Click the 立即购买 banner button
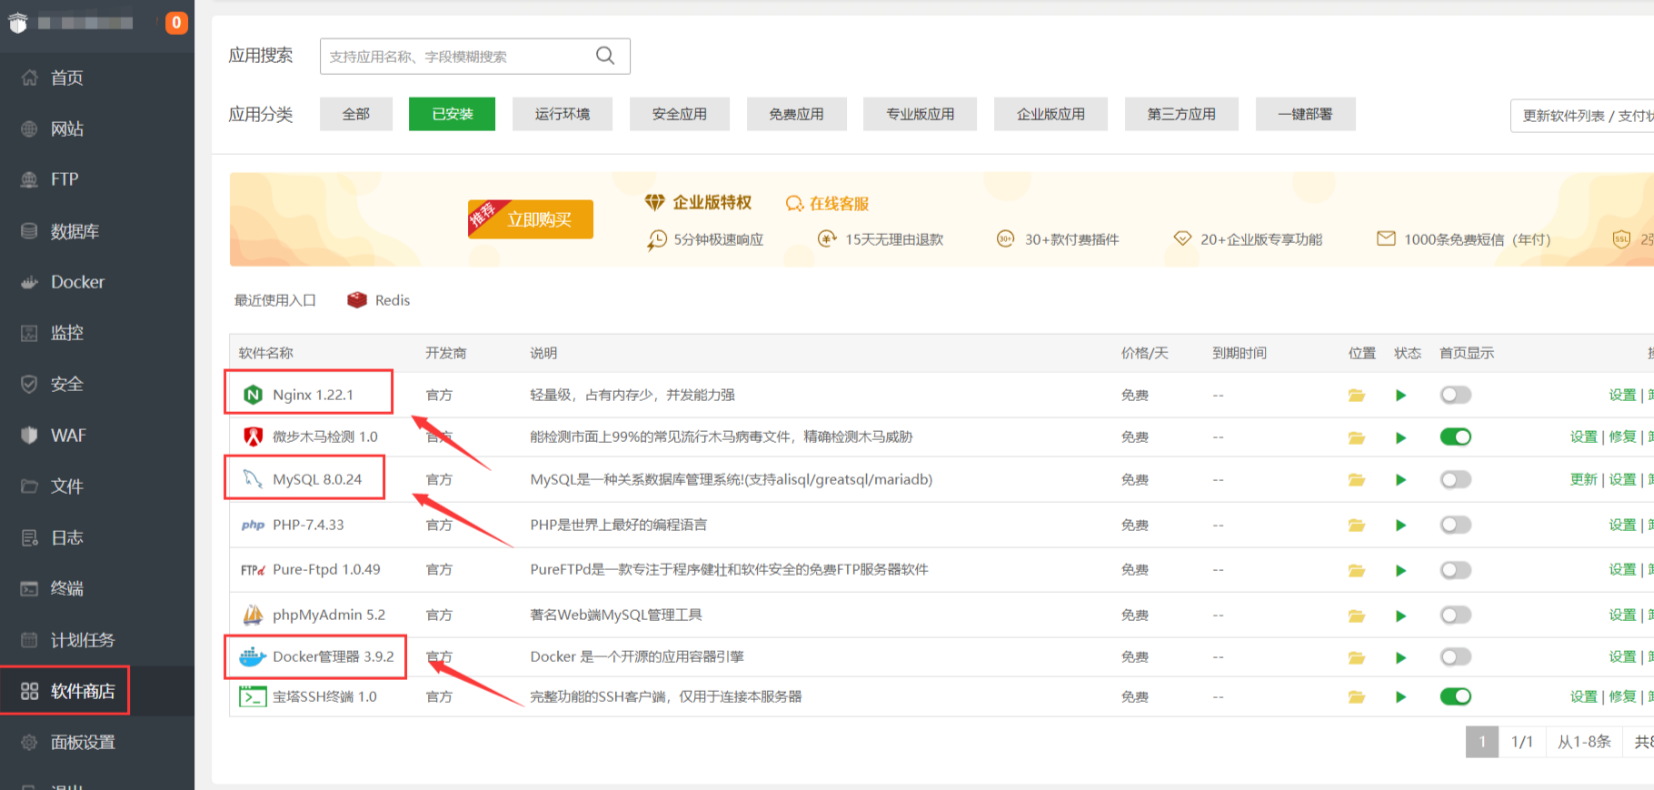This screenshot has height=790, width=1654. [x=531, y=219]
